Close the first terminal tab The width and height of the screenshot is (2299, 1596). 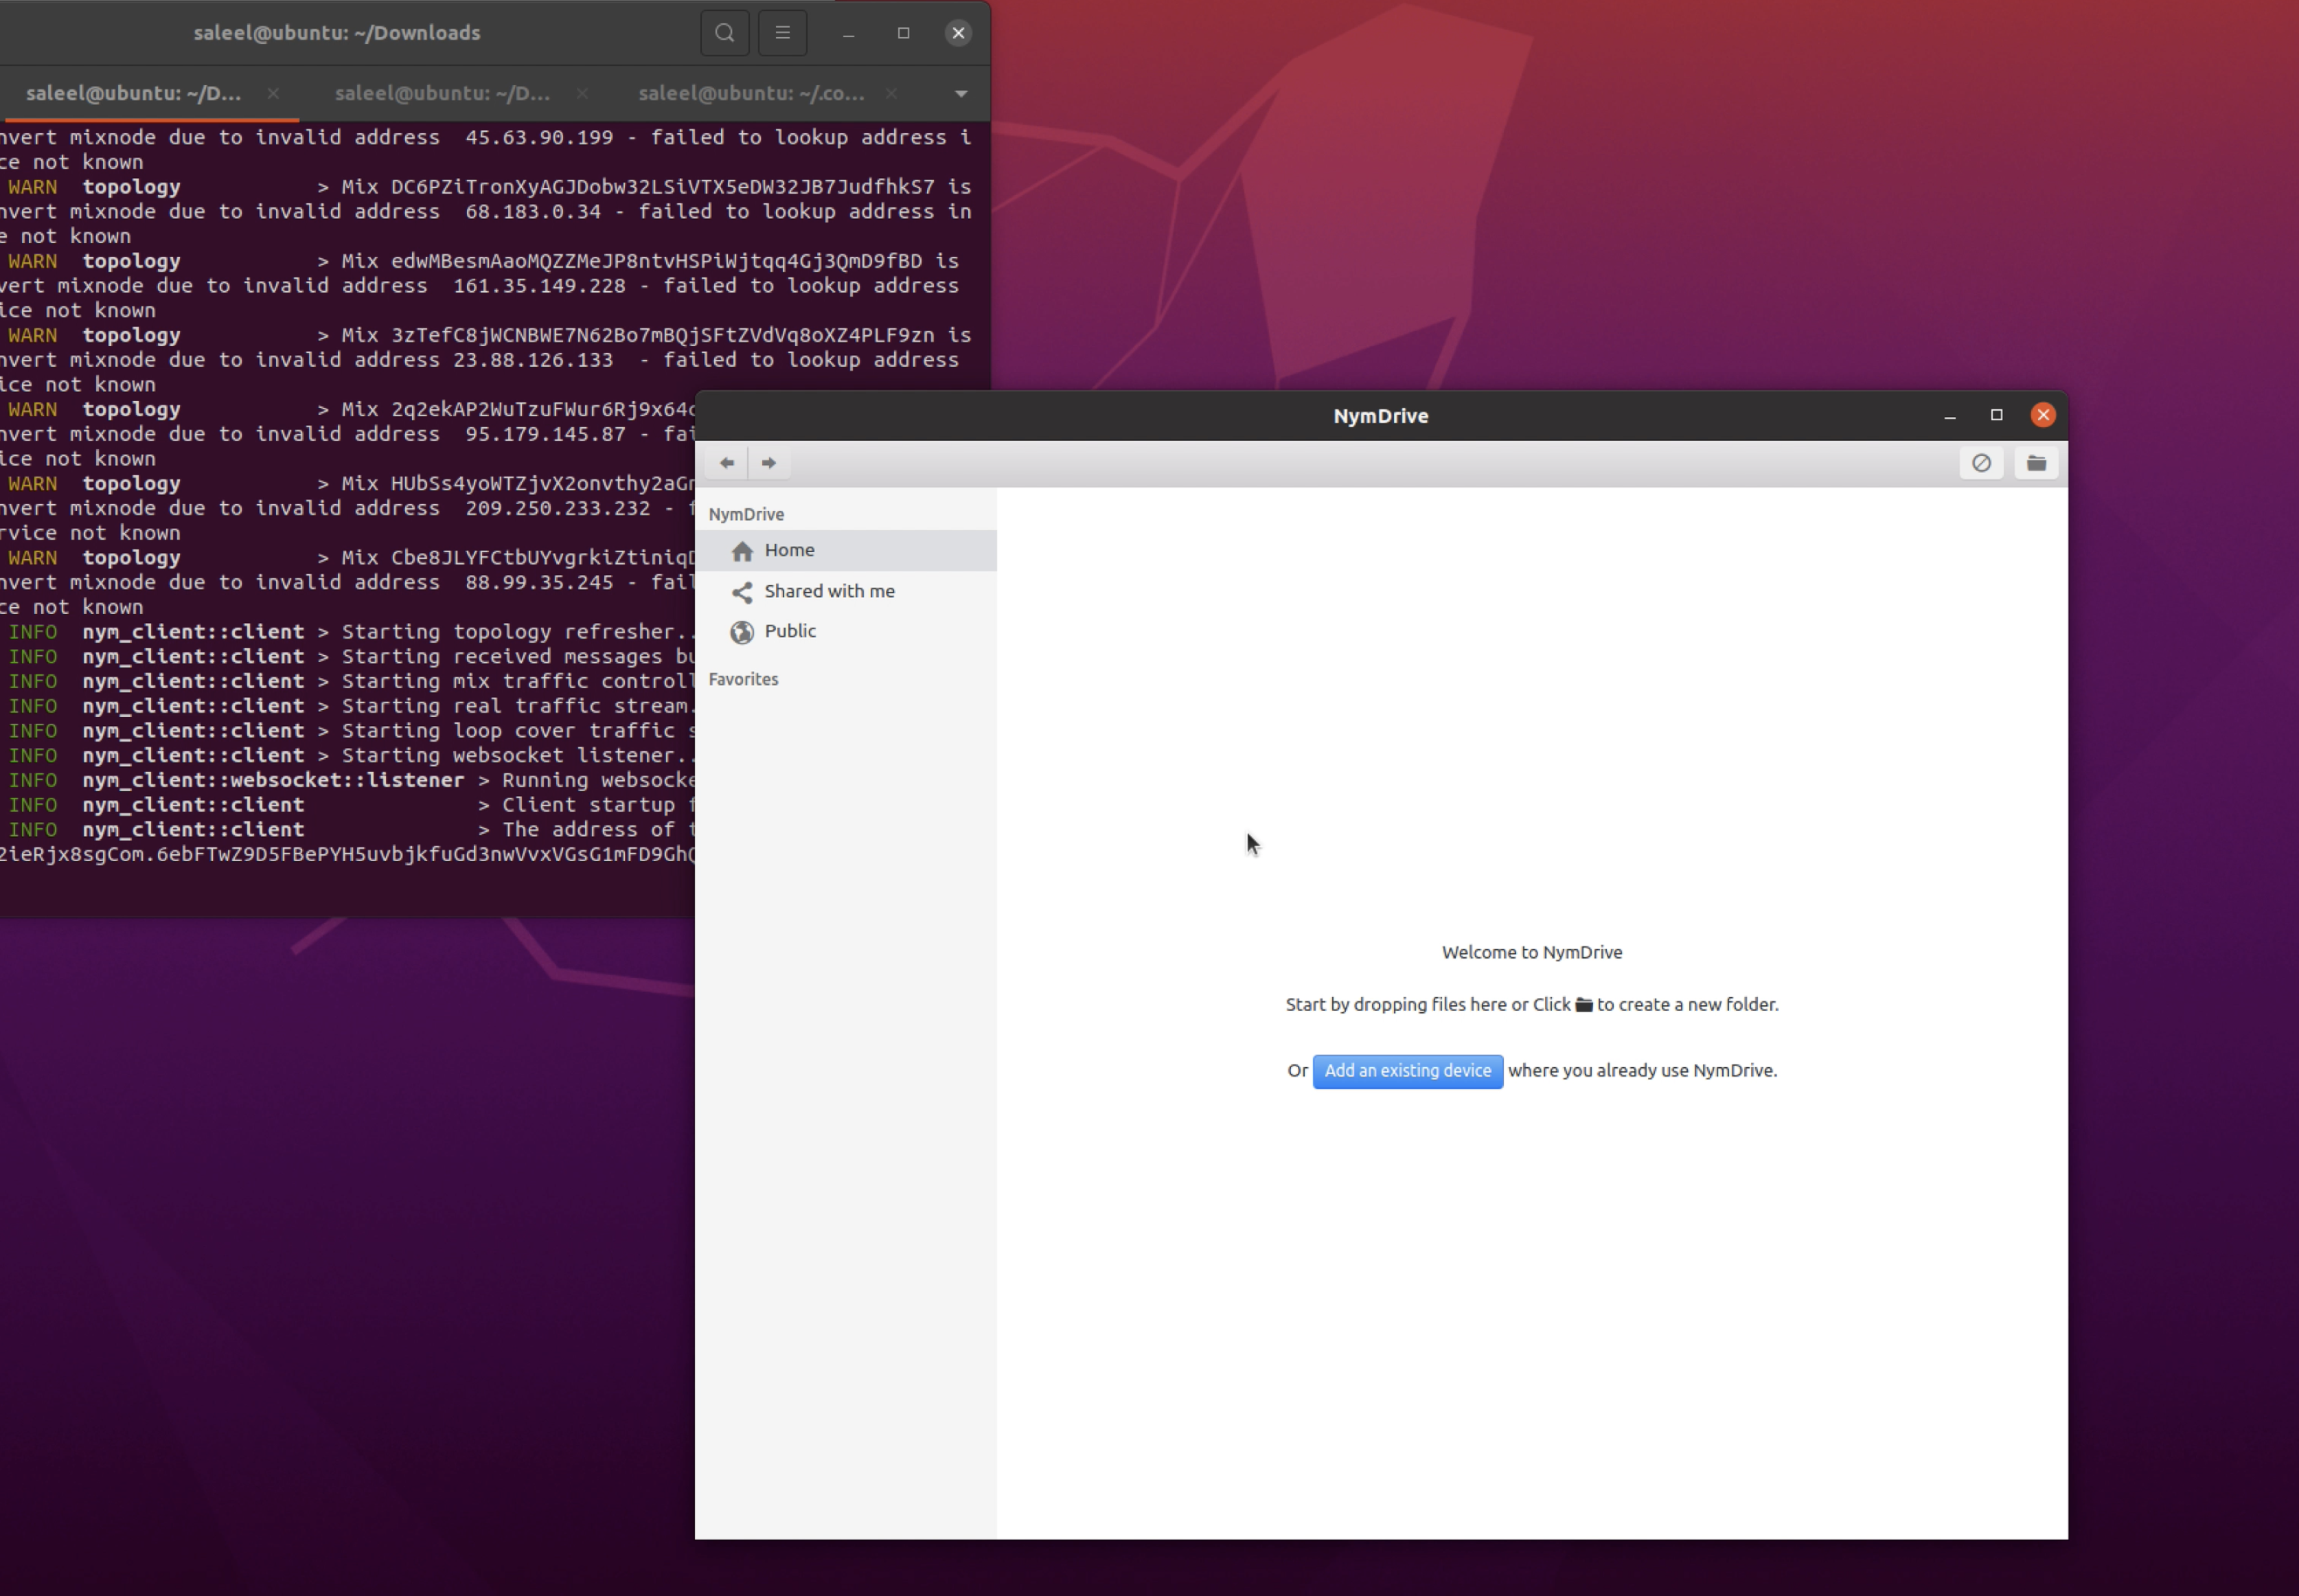click(273, 93)
